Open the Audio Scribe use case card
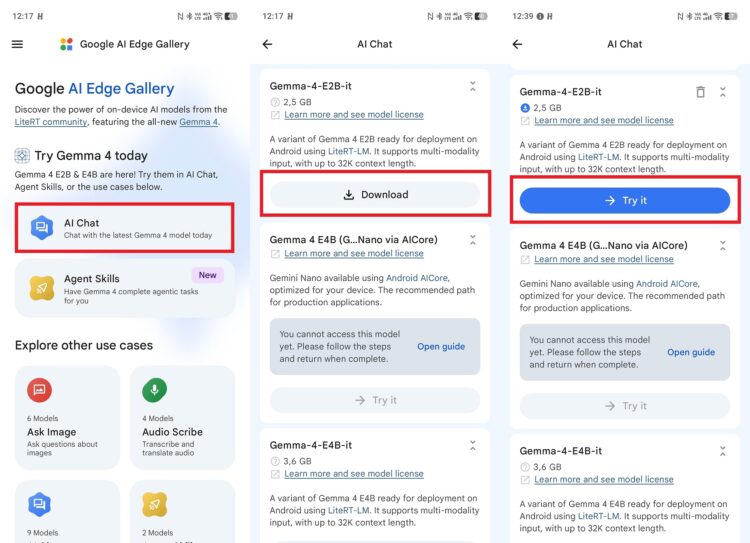The height and width of the screenshot is (543, 750). (182, 417)
